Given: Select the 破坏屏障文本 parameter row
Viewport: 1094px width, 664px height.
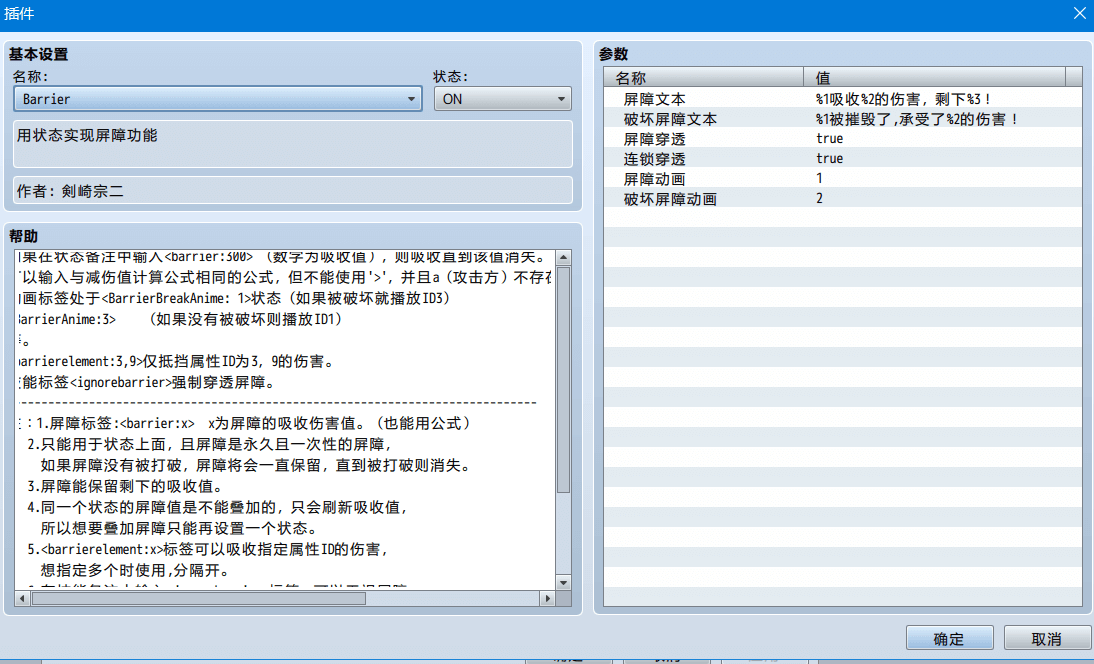Looking at the screenshot, I should [x=843, y=119].
